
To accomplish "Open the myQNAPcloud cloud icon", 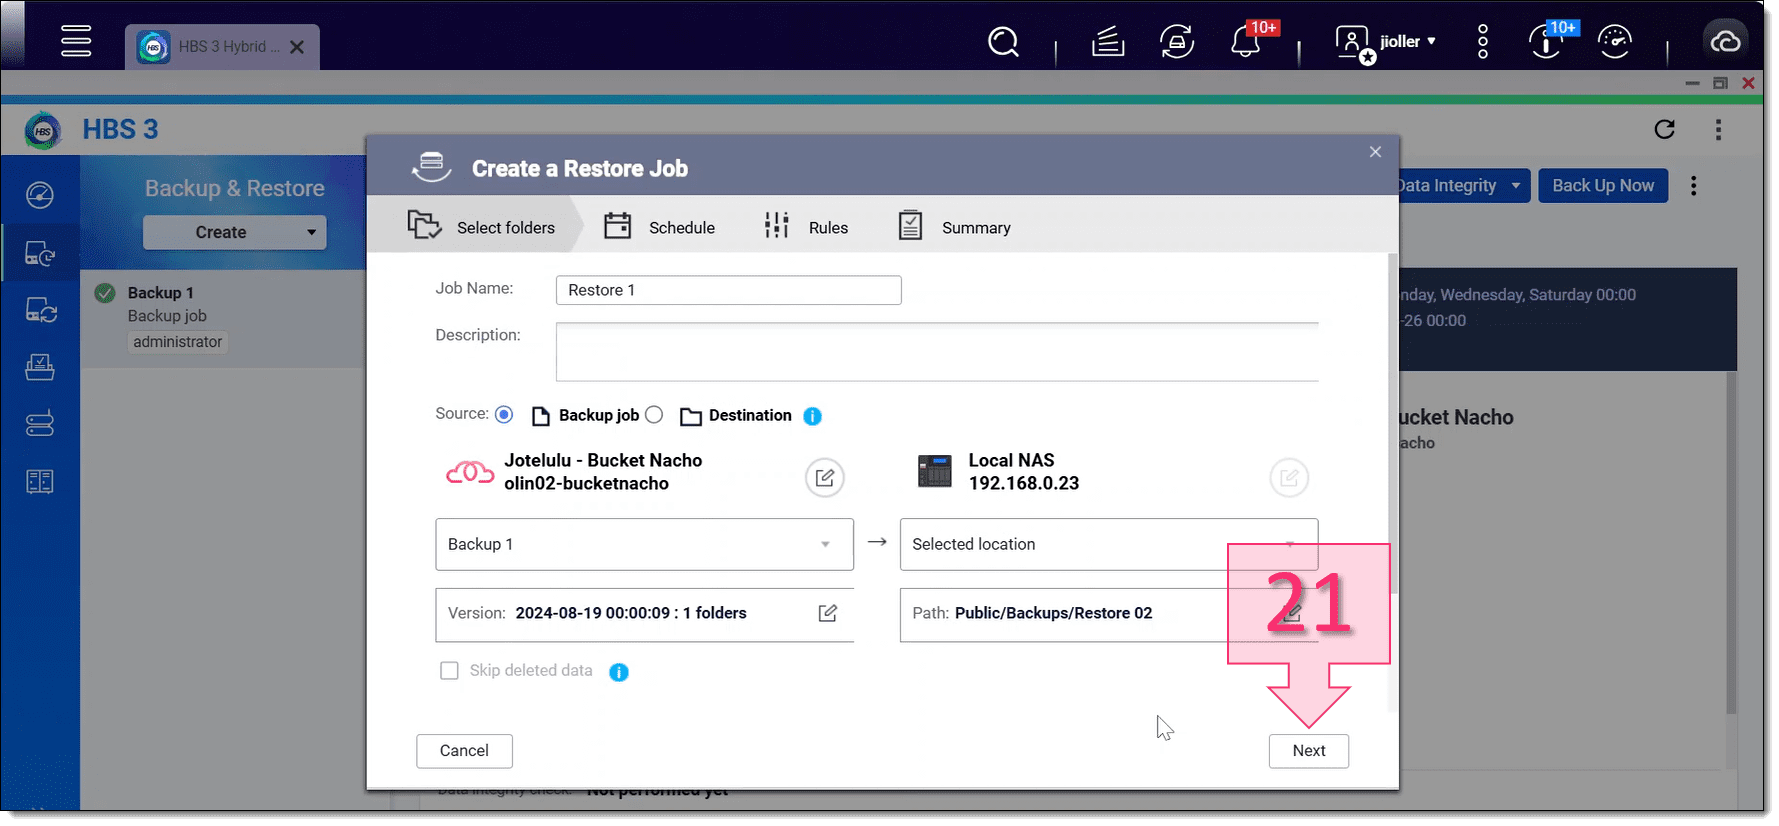I will click(1725, 42).
